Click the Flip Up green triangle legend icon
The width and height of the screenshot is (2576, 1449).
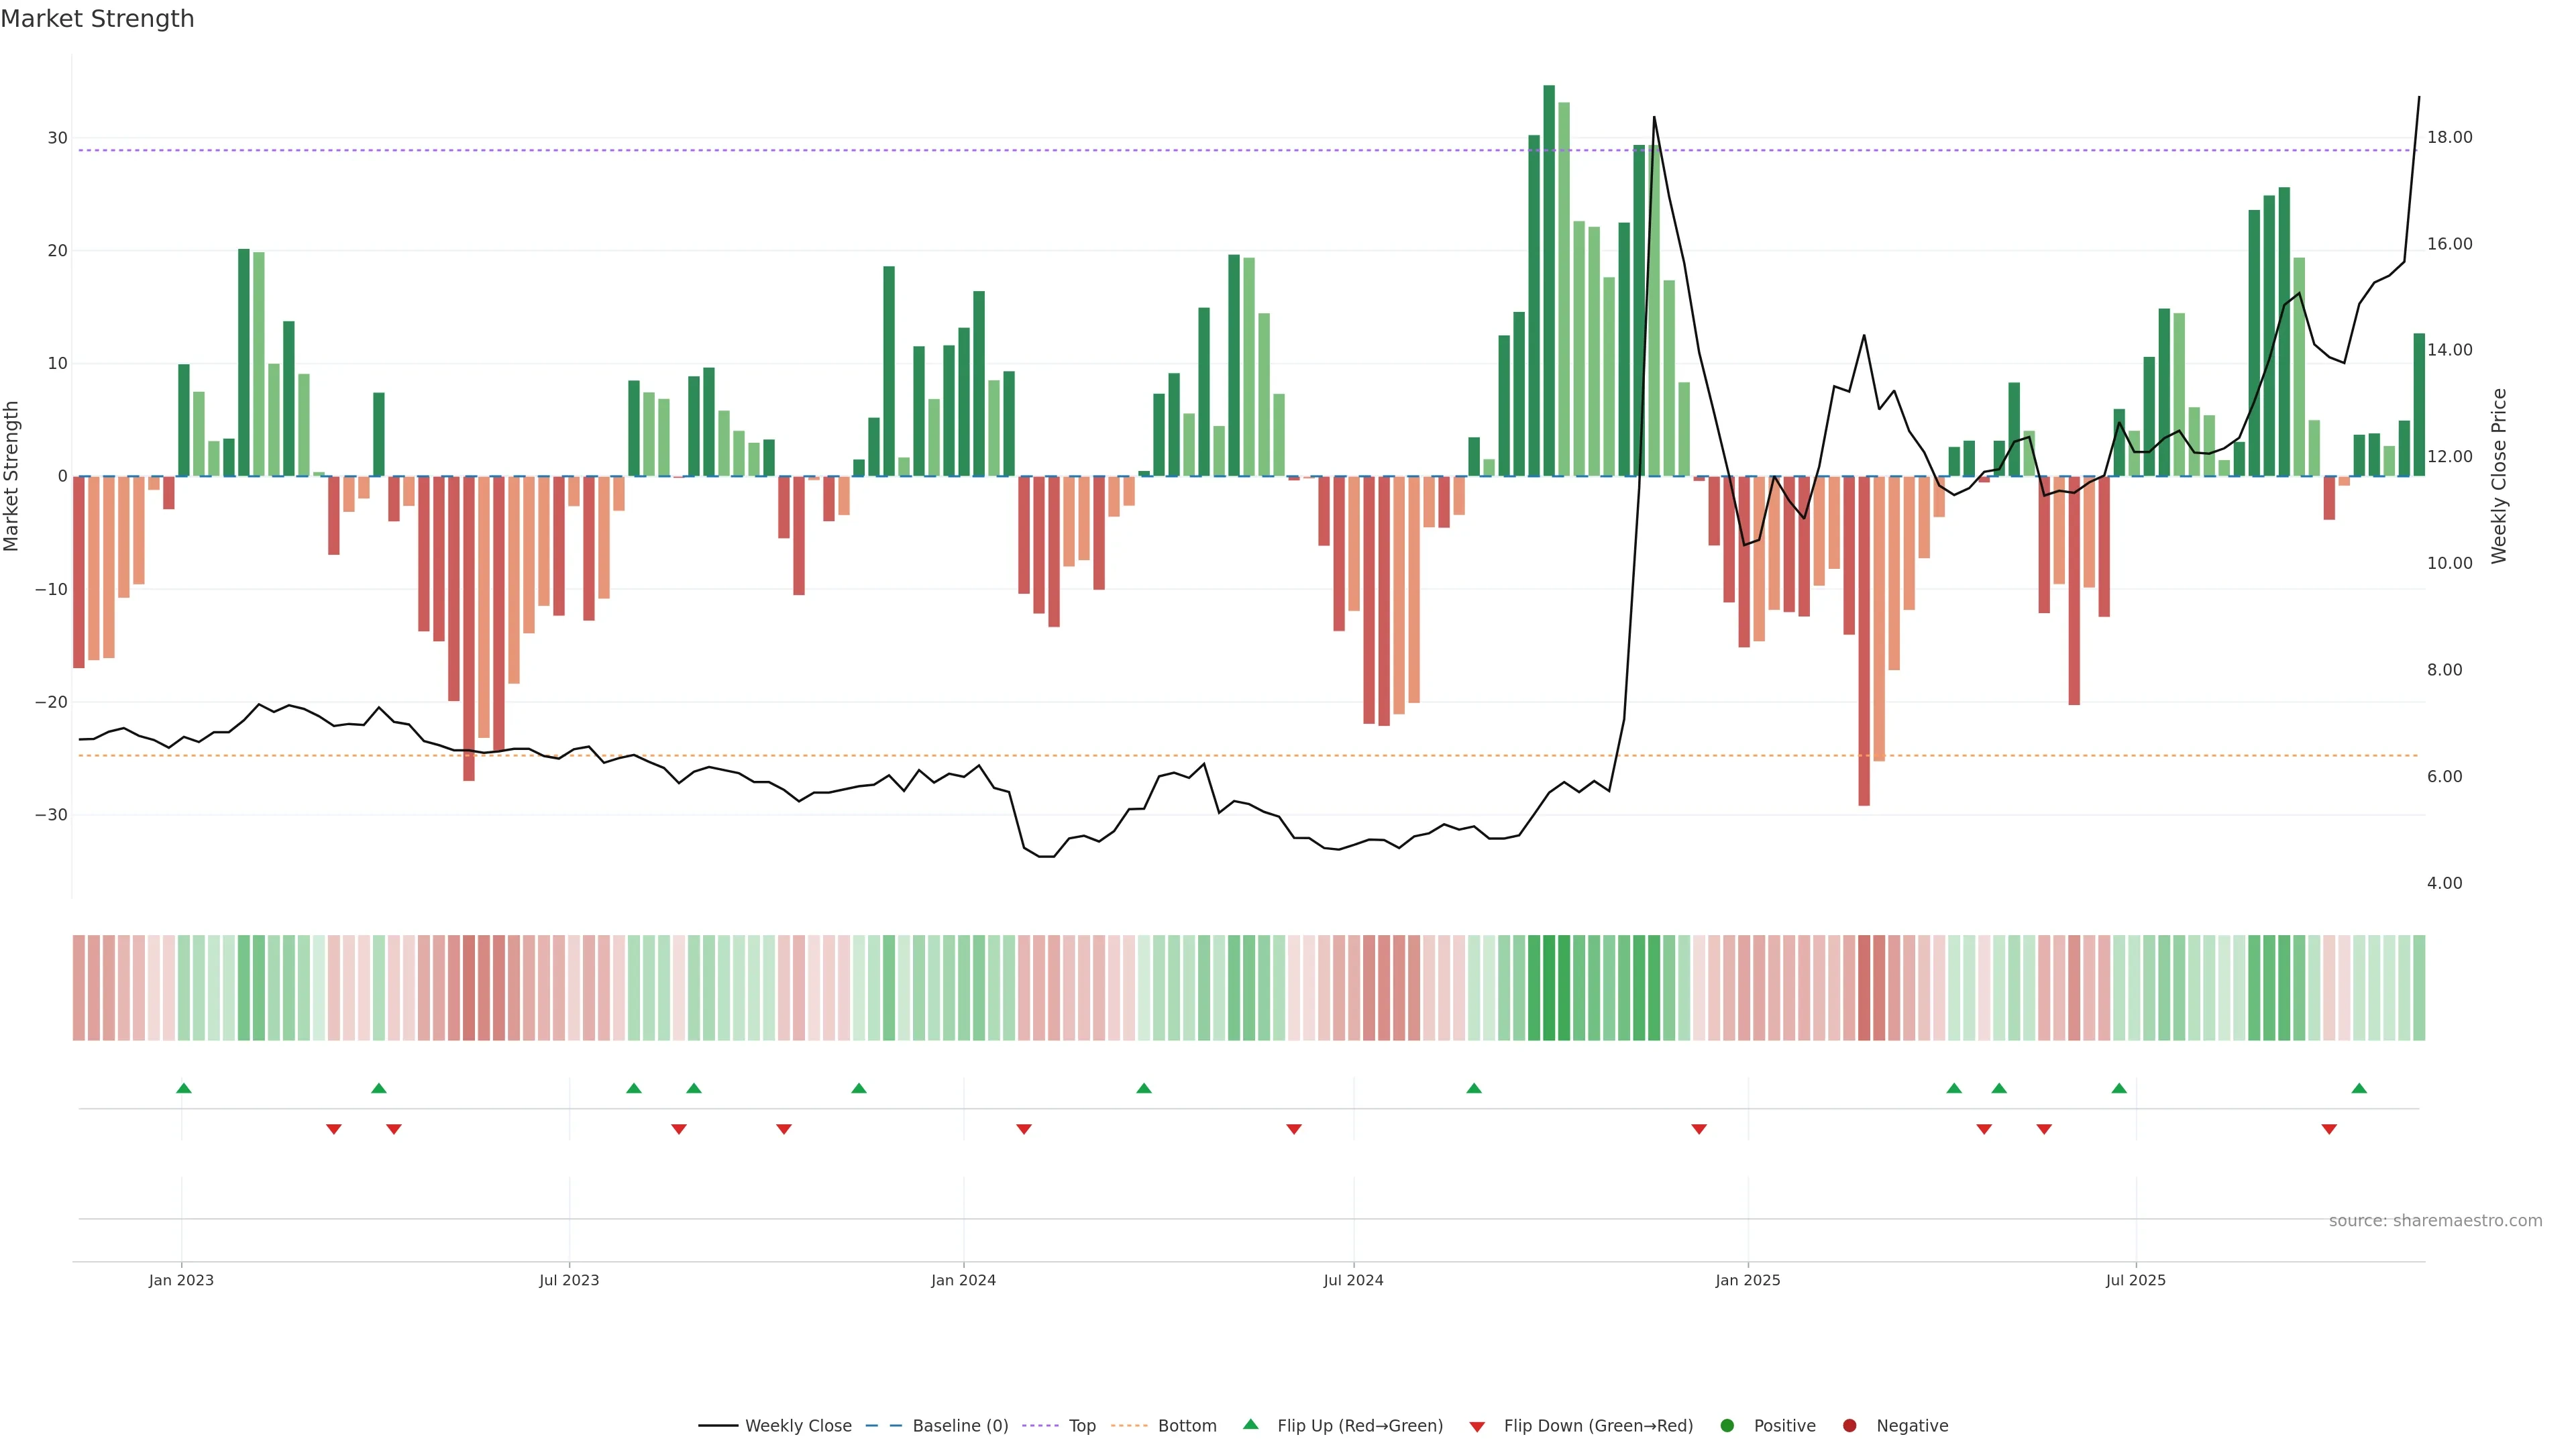click(x=1250, y=1425)
